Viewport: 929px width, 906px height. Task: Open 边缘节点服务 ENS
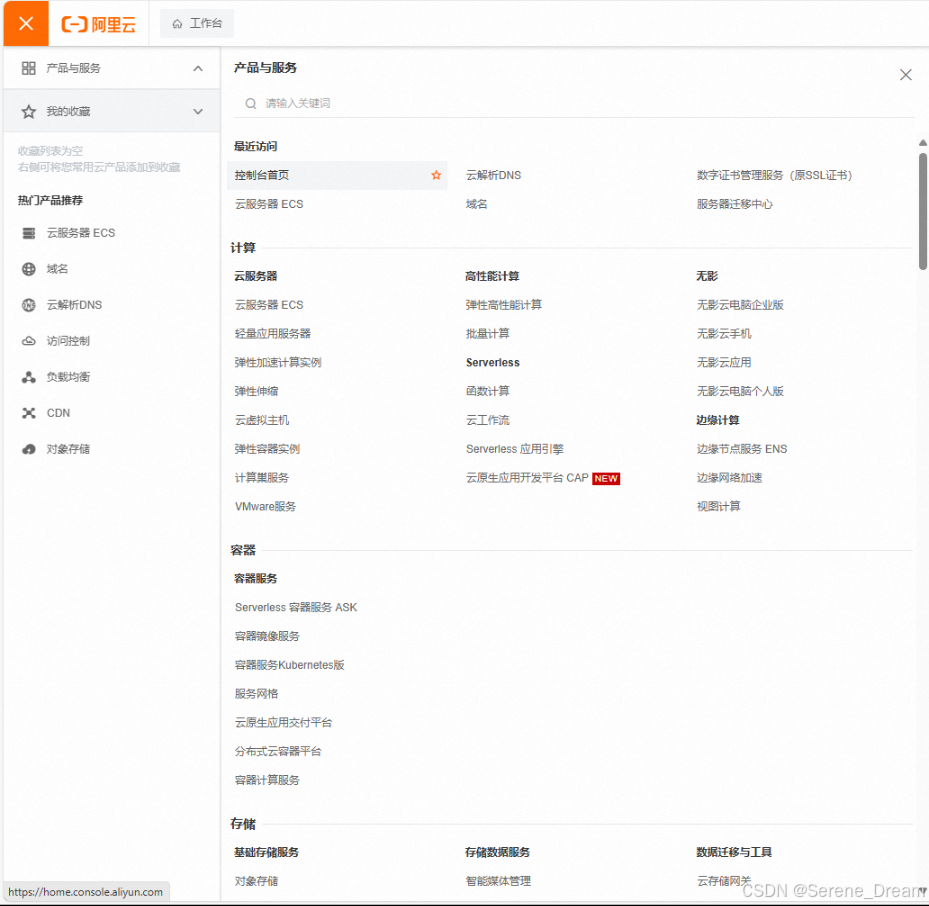[742, 449]
